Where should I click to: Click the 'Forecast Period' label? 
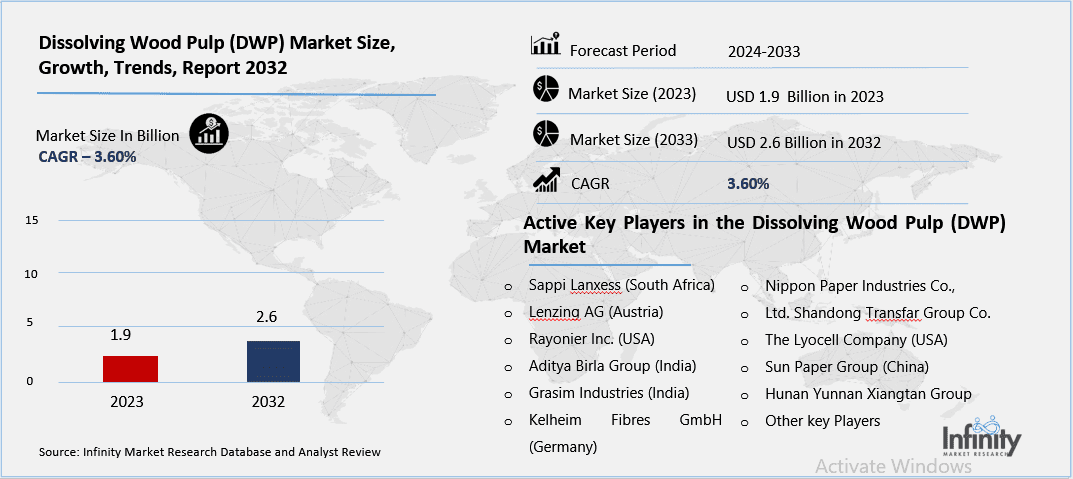coord(623,51)
